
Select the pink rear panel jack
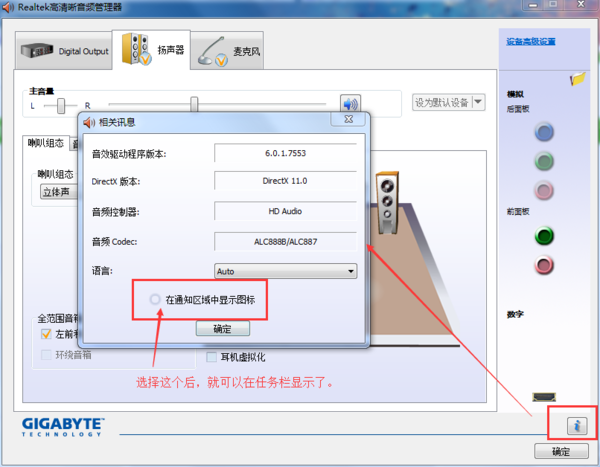point(544,190)
